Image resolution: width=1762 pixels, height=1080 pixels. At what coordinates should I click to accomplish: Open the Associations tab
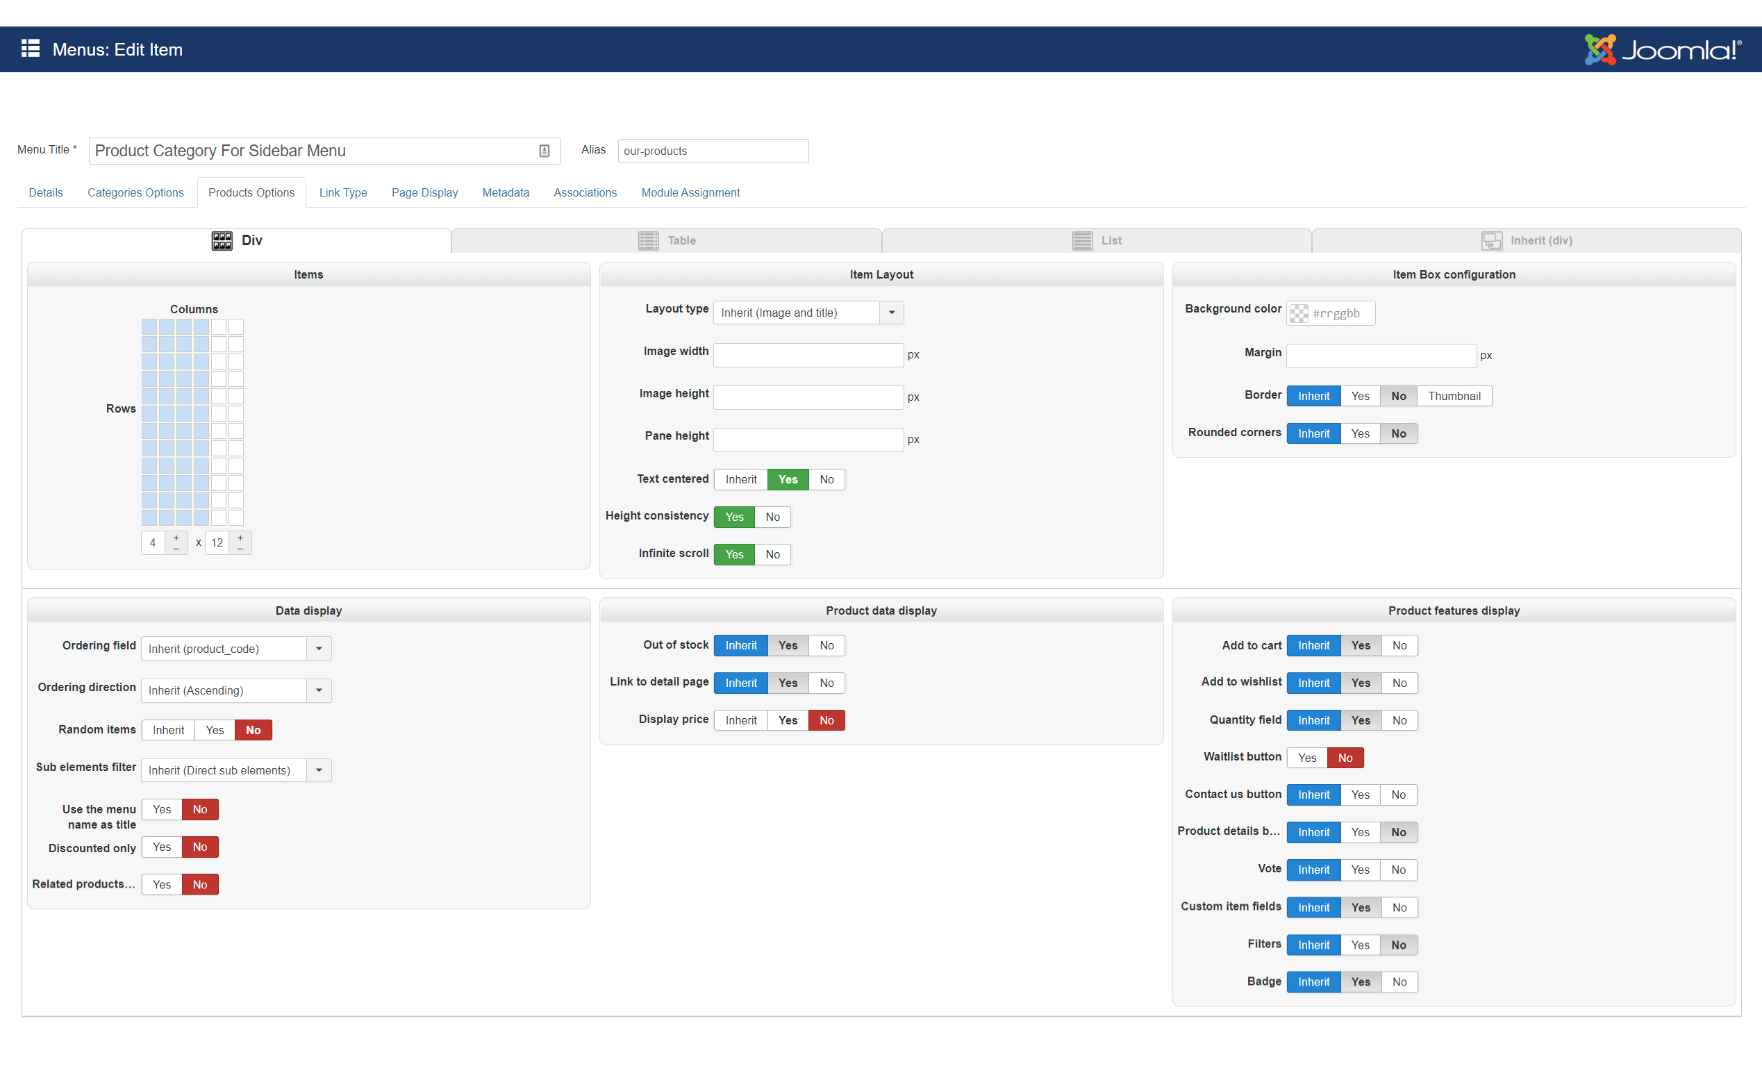tap(585, 193)
